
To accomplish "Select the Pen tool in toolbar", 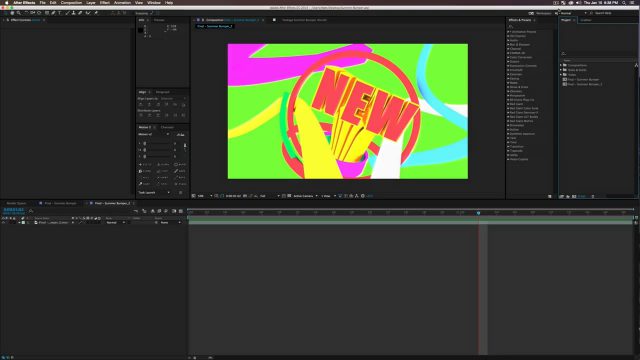I will click(53, 13).
